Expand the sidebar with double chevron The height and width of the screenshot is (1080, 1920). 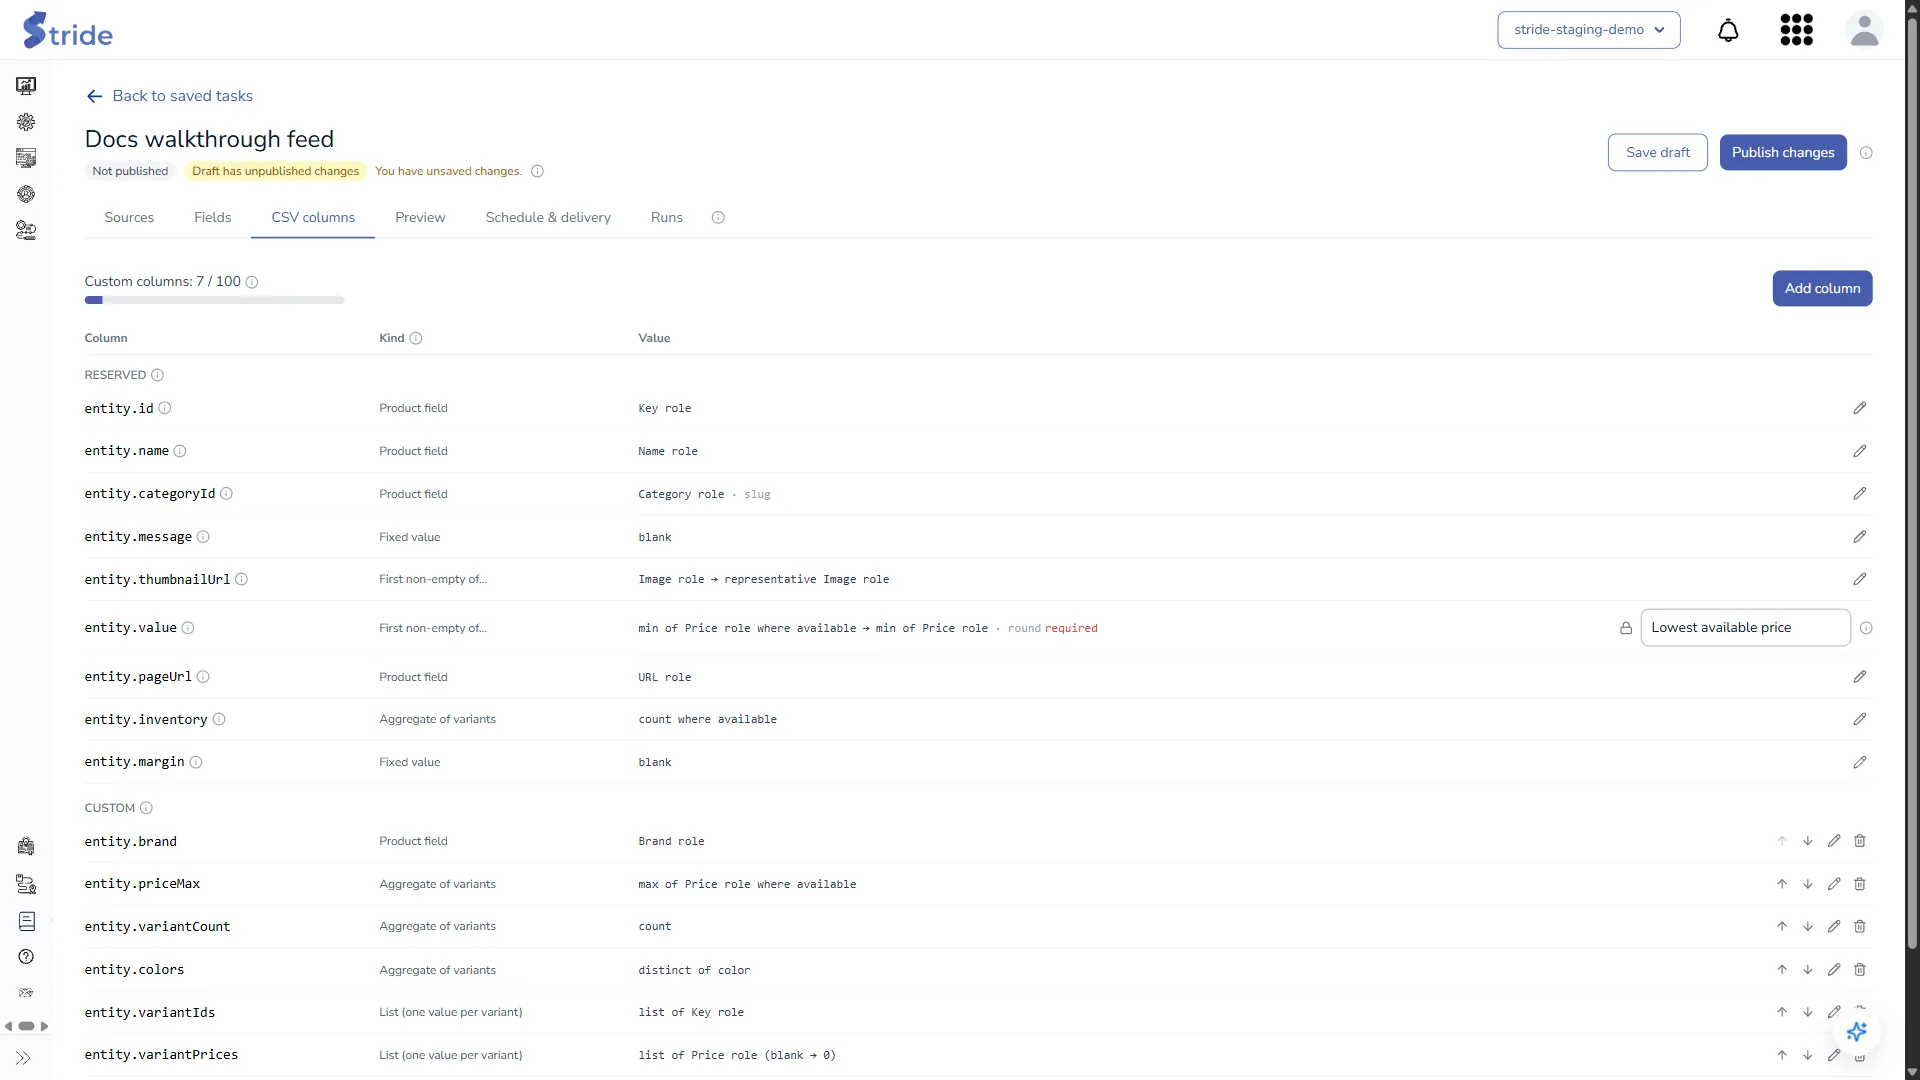[23, 1058]
